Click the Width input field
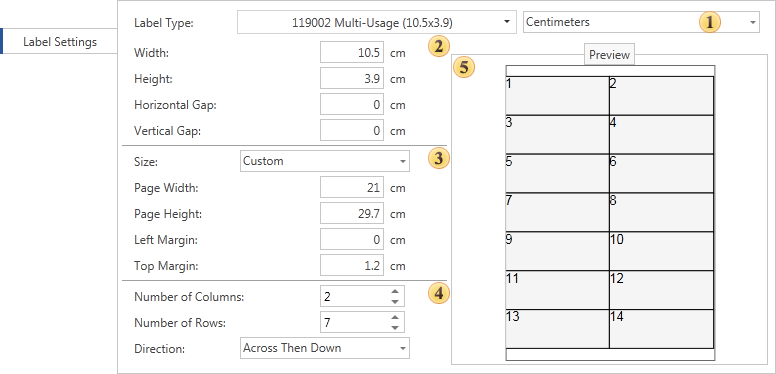The image size is (776, 374). (352, 53)
